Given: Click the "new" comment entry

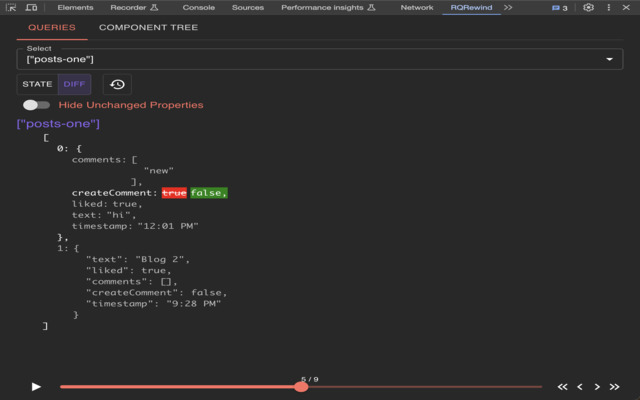Looking at the screenshot, I should click(x=159, y=171).
